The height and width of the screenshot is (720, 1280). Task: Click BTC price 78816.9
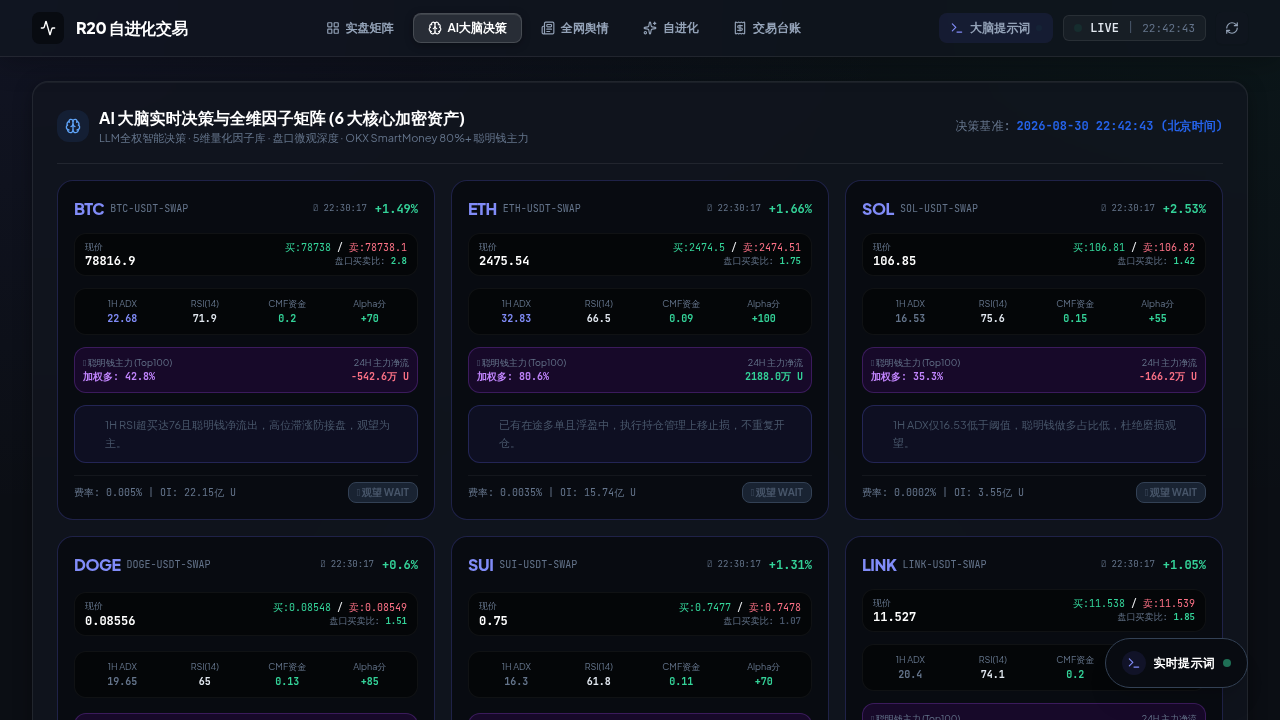(x=110, y=261)
